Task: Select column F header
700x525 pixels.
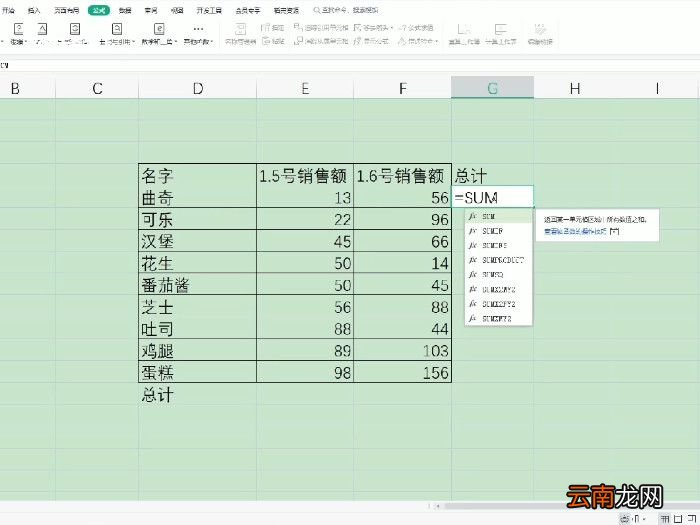Action: click(x=402, y=88)
